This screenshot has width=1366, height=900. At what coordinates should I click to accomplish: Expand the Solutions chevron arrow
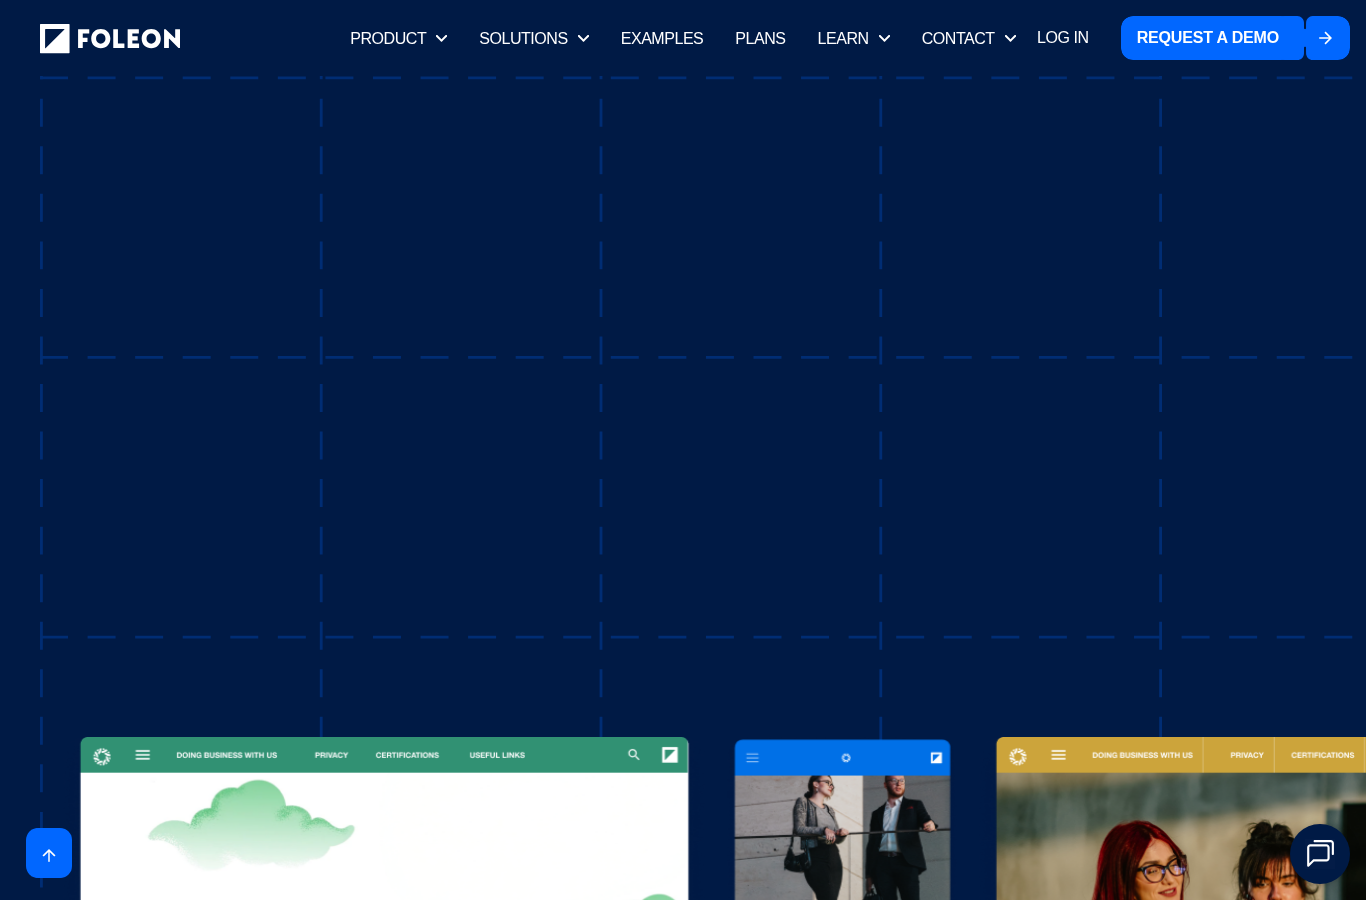point(583,38)
